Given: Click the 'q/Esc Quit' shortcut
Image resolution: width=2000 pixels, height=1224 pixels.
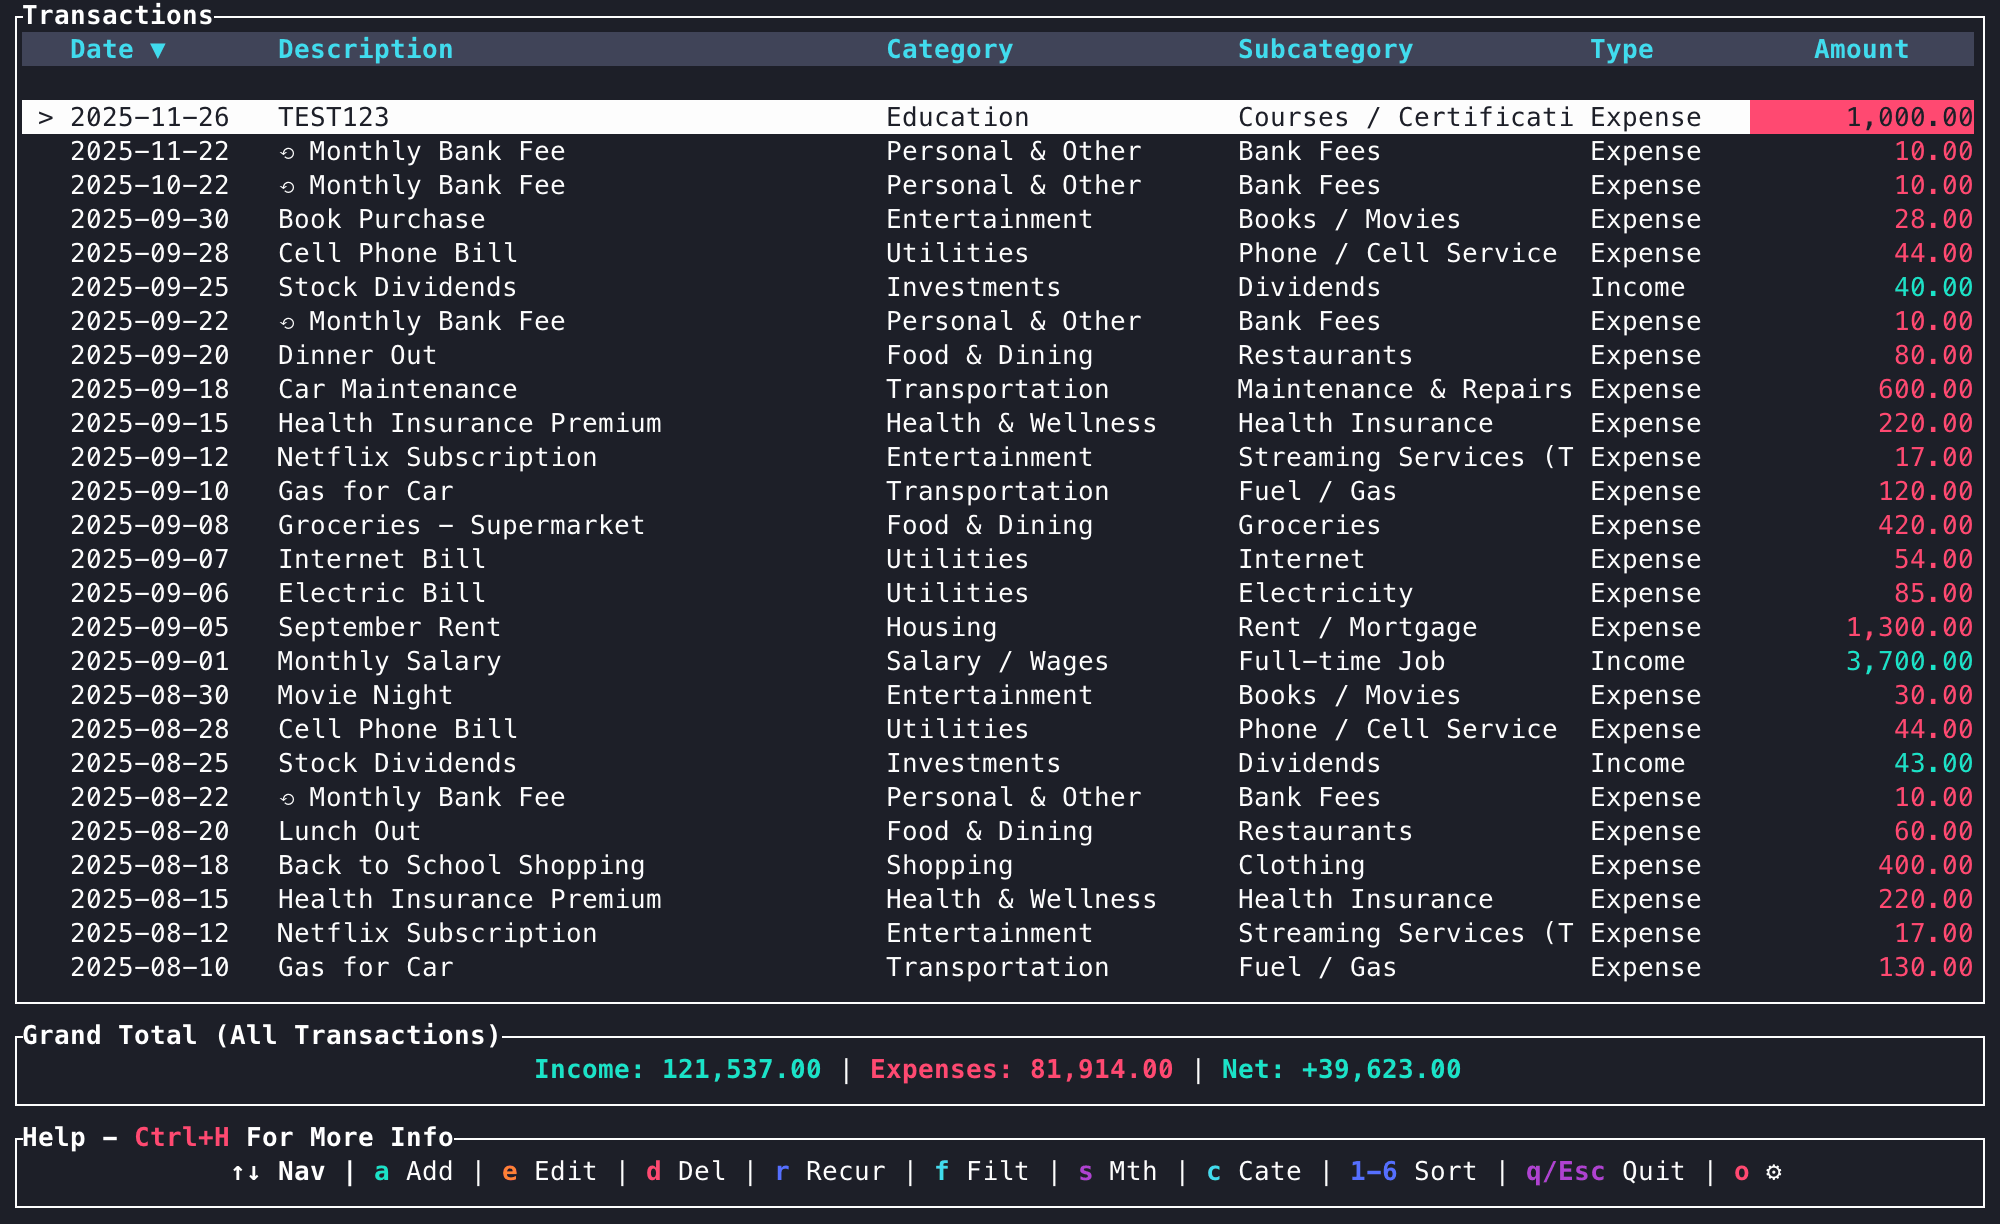Looking at the screenshot, I should click(1605, 1171).
